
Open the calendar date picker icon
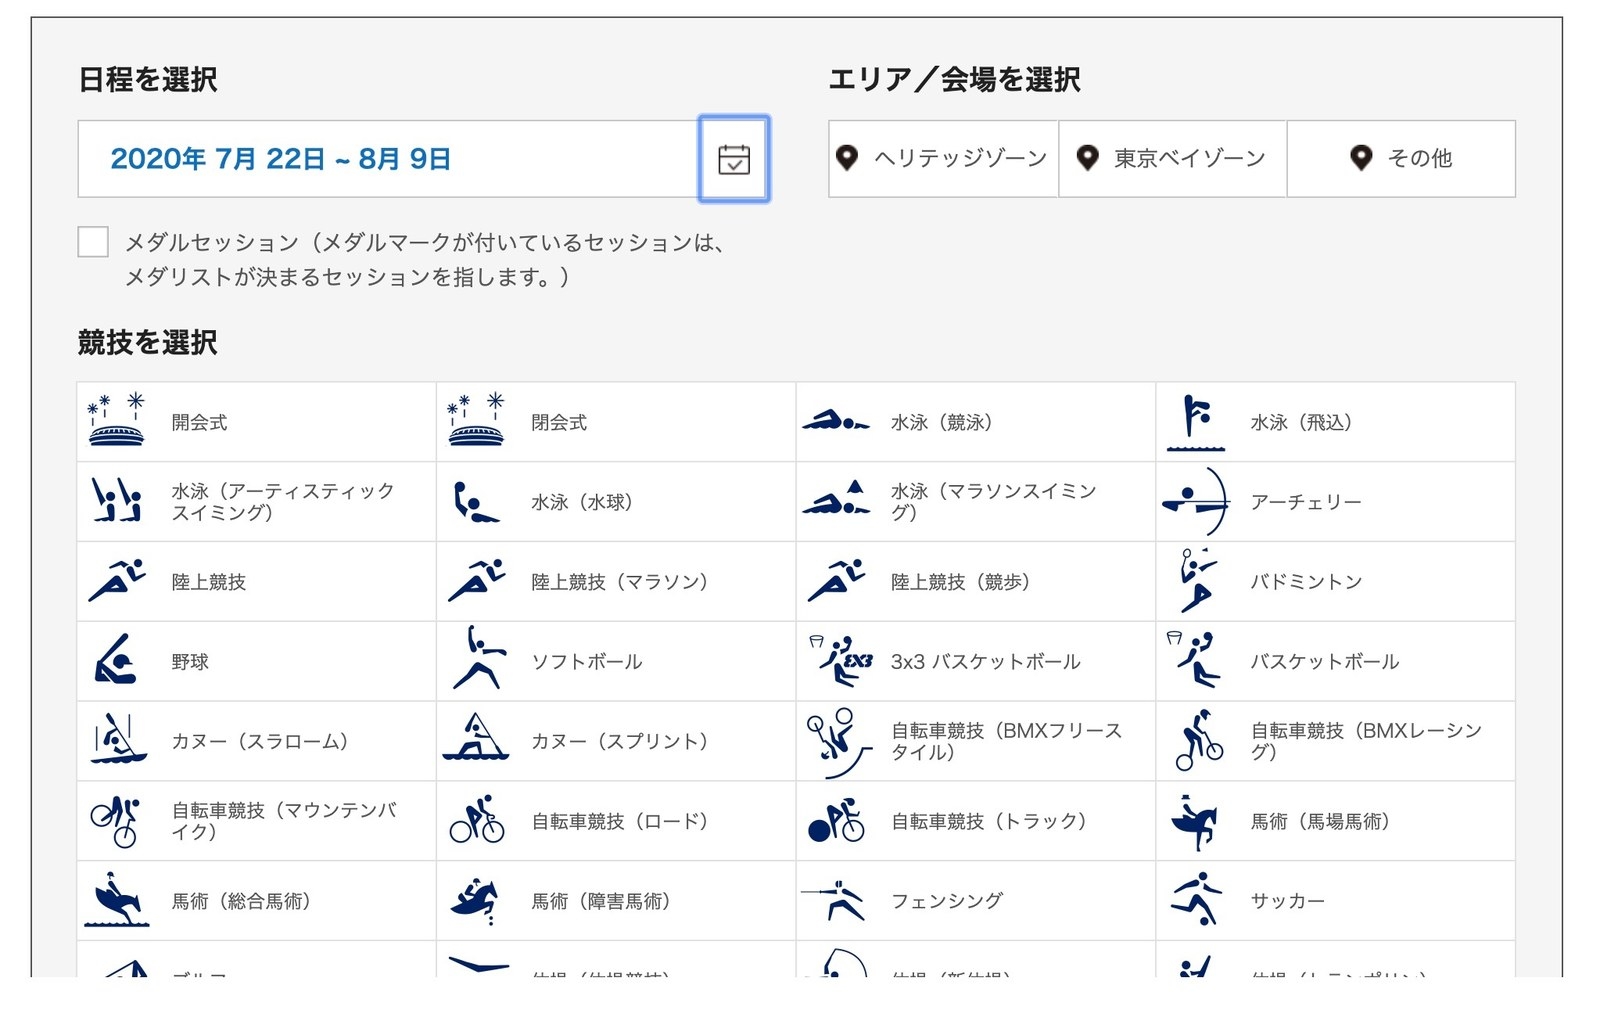(x=734, y=159)
